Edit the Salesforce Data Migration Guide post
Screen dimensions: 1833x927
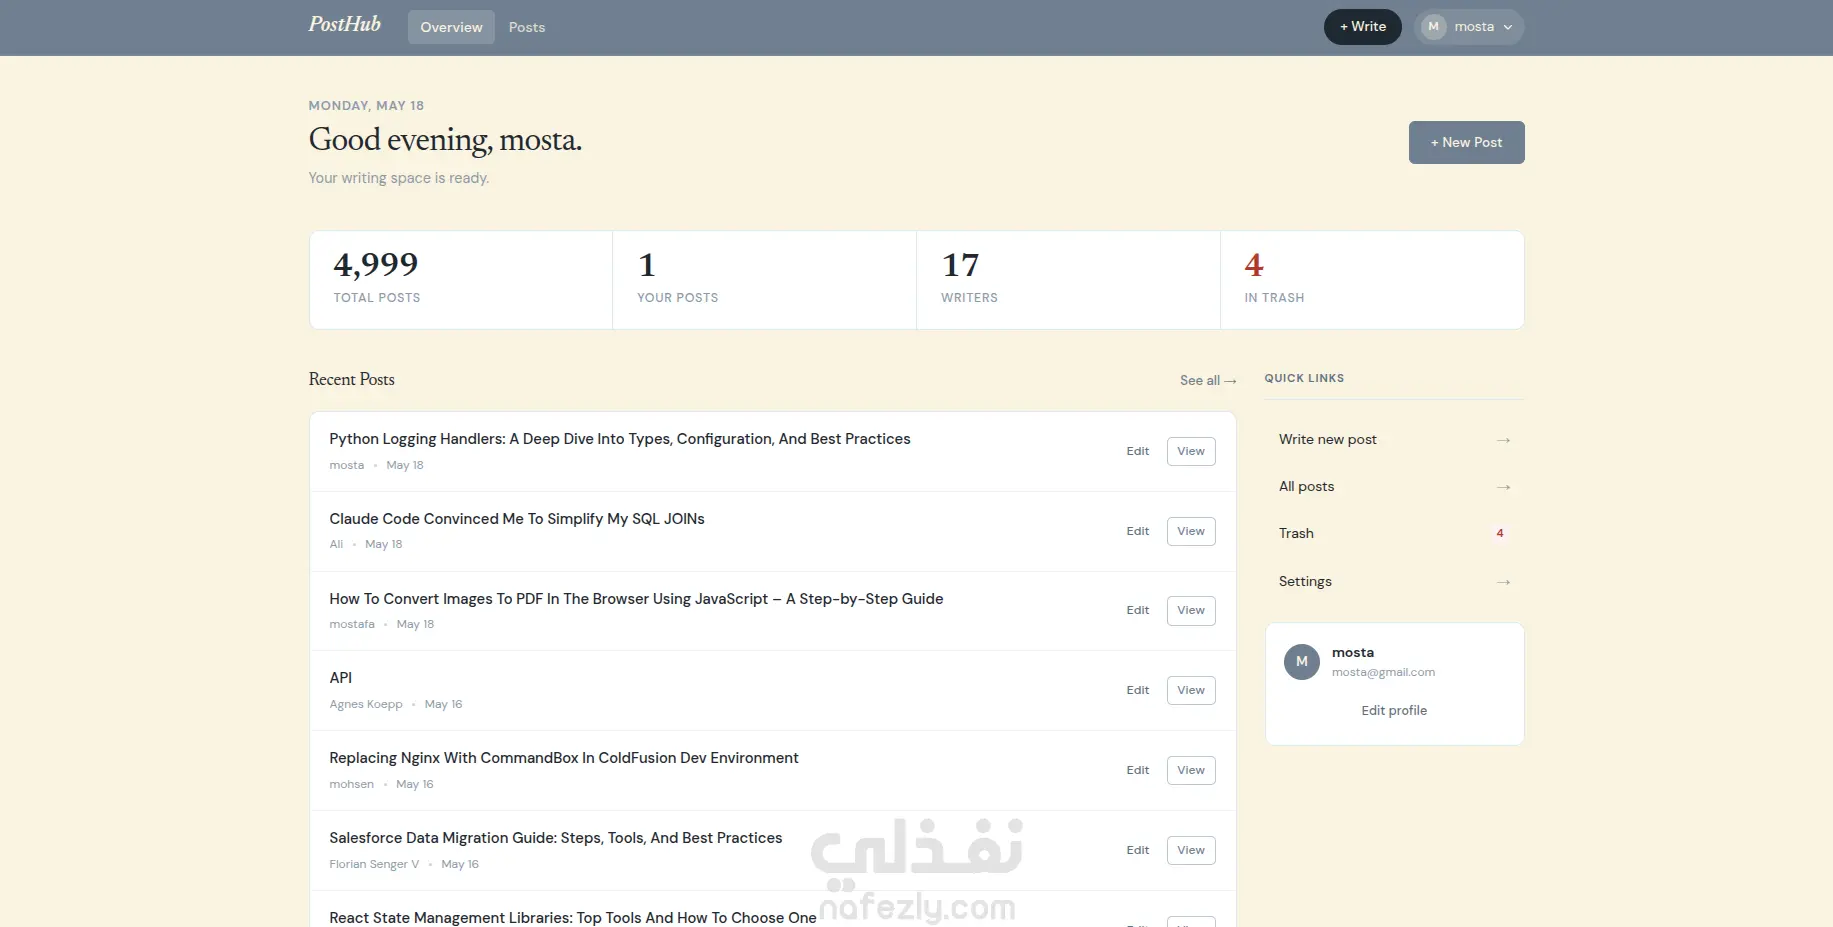tap(1138, 850)
